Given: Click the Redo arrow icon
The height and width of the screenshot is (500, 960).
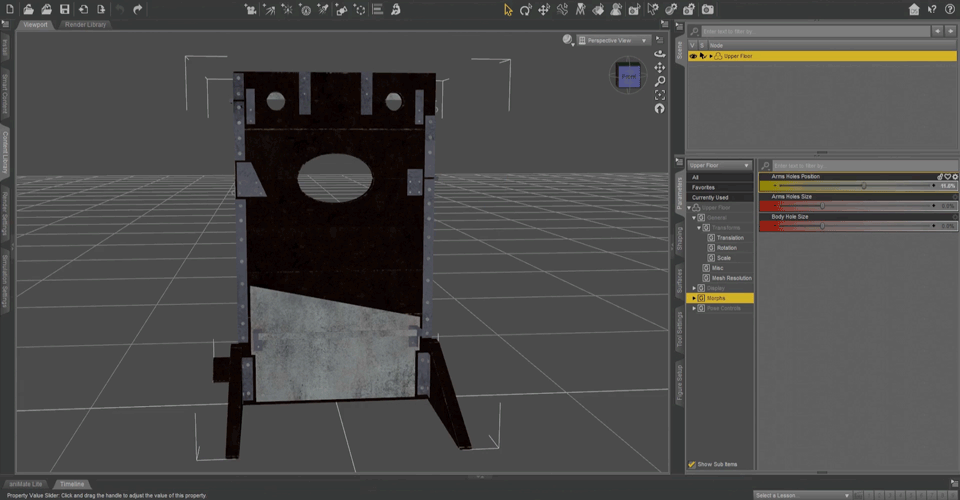Looking at the screenshot, I should [138, 9].
